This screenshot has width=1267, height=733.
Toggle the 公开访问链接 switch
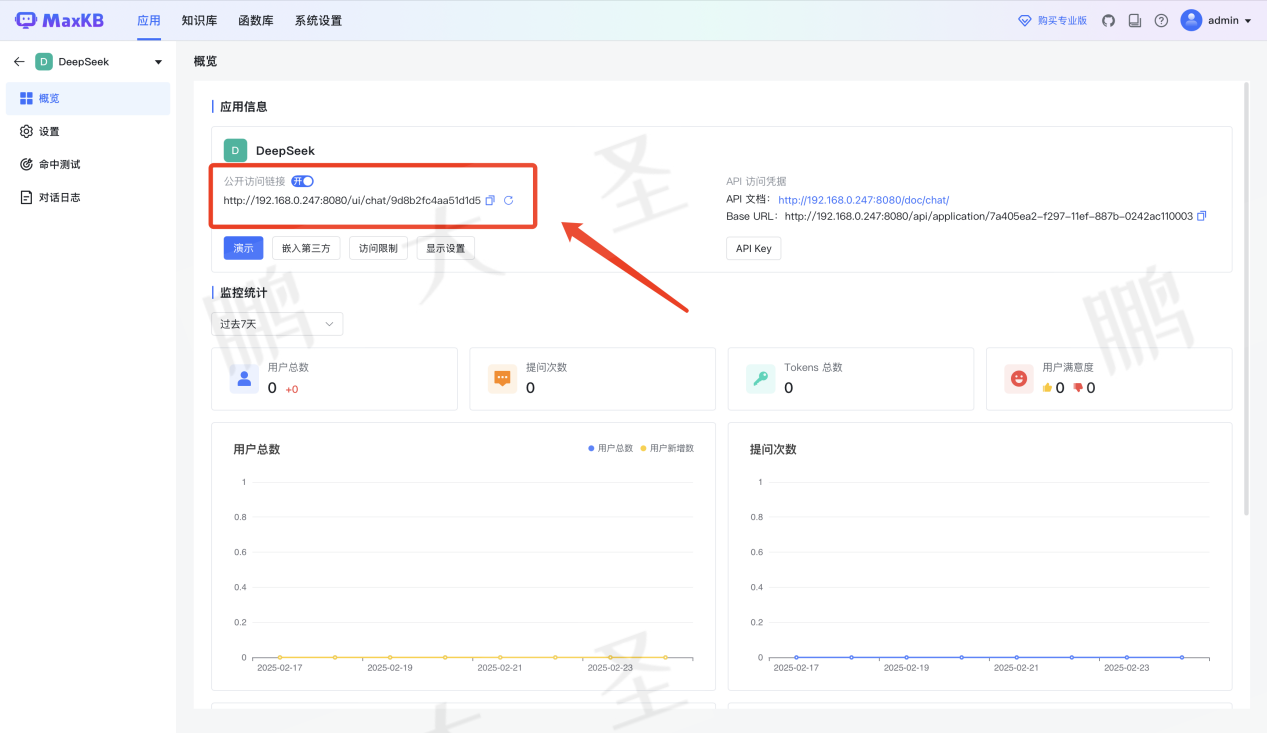click(x=303, y=181)
